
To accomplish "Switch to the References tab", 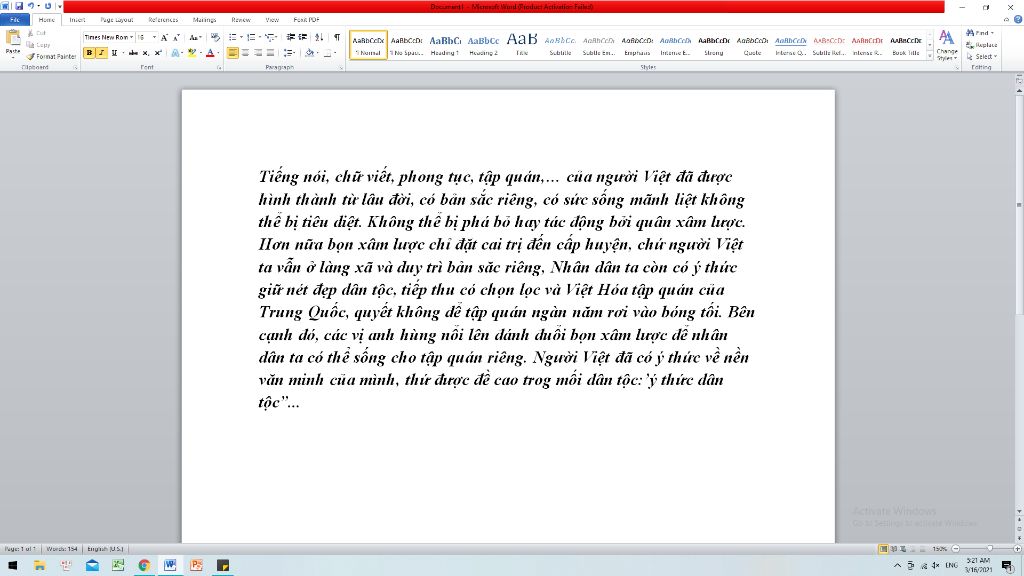I will coord(163,20).
